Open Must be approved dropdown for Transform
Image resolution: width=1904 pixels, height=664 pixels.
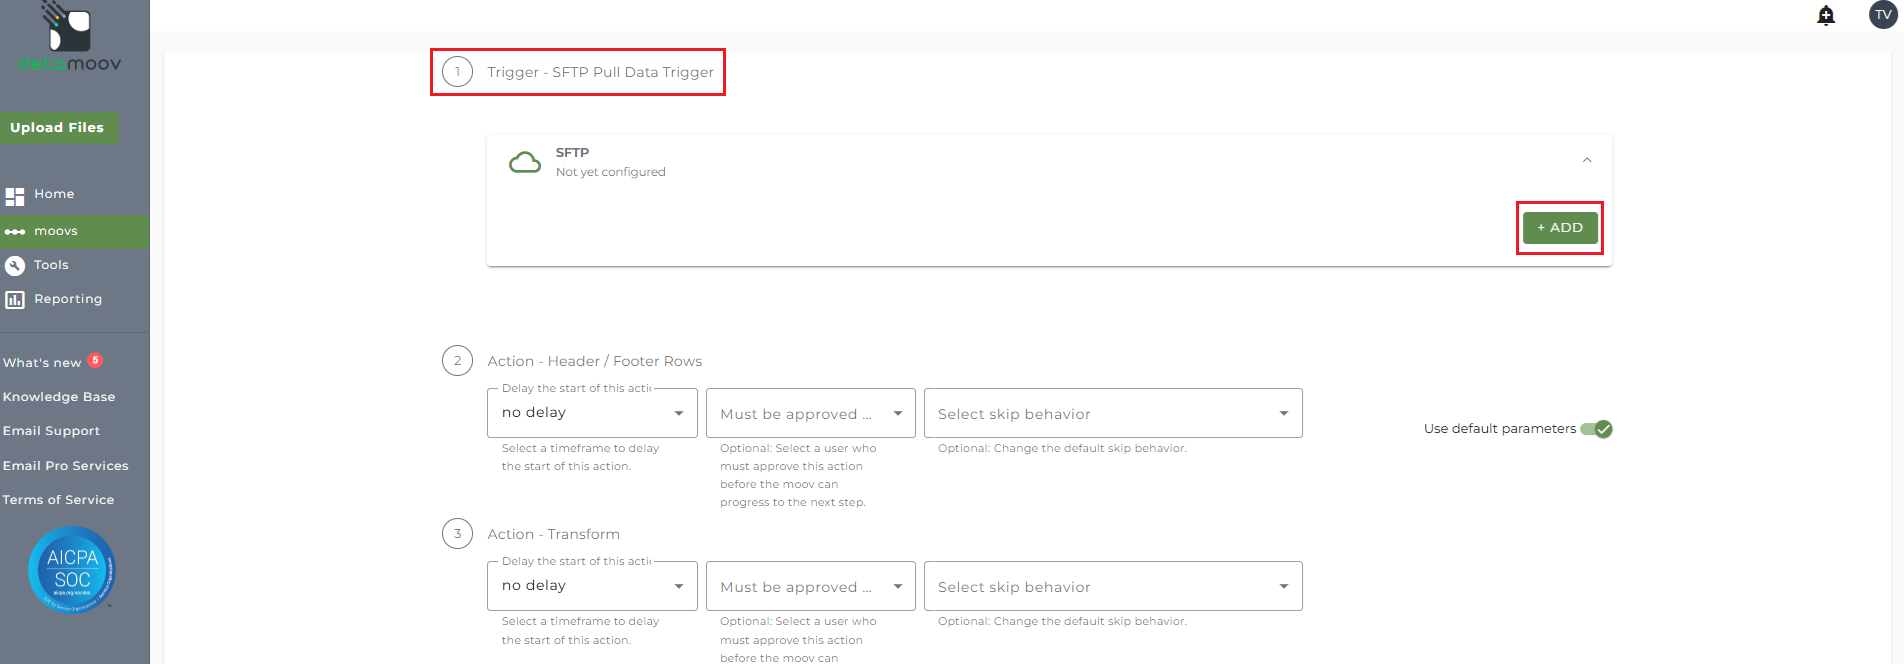pos(811,586)
